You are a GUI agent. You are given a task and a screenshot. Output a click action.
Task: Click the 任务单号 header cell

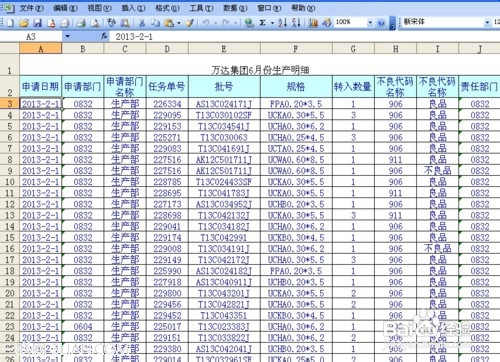click(x=167, y=87)
